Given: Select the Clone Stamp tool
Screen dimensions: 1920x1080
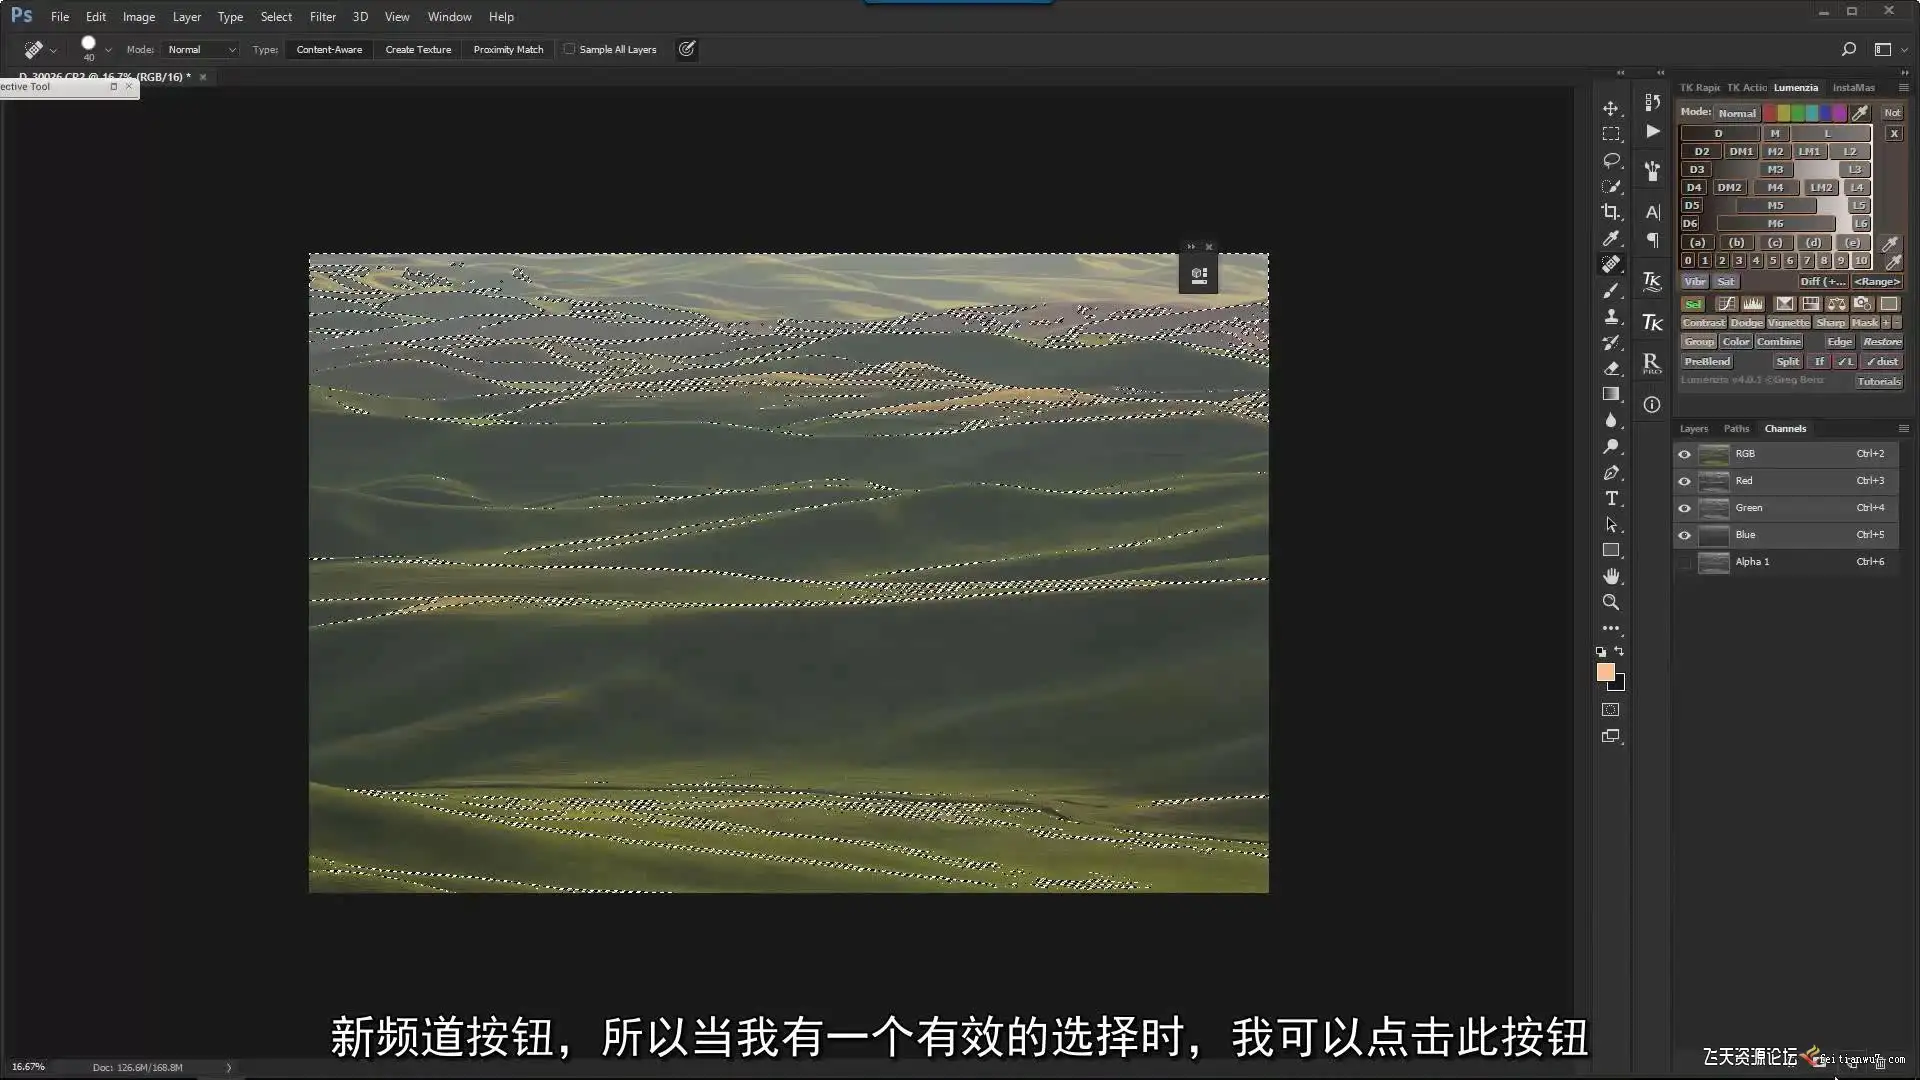Looking at the screenshot, I should (x=1610, y=316).
